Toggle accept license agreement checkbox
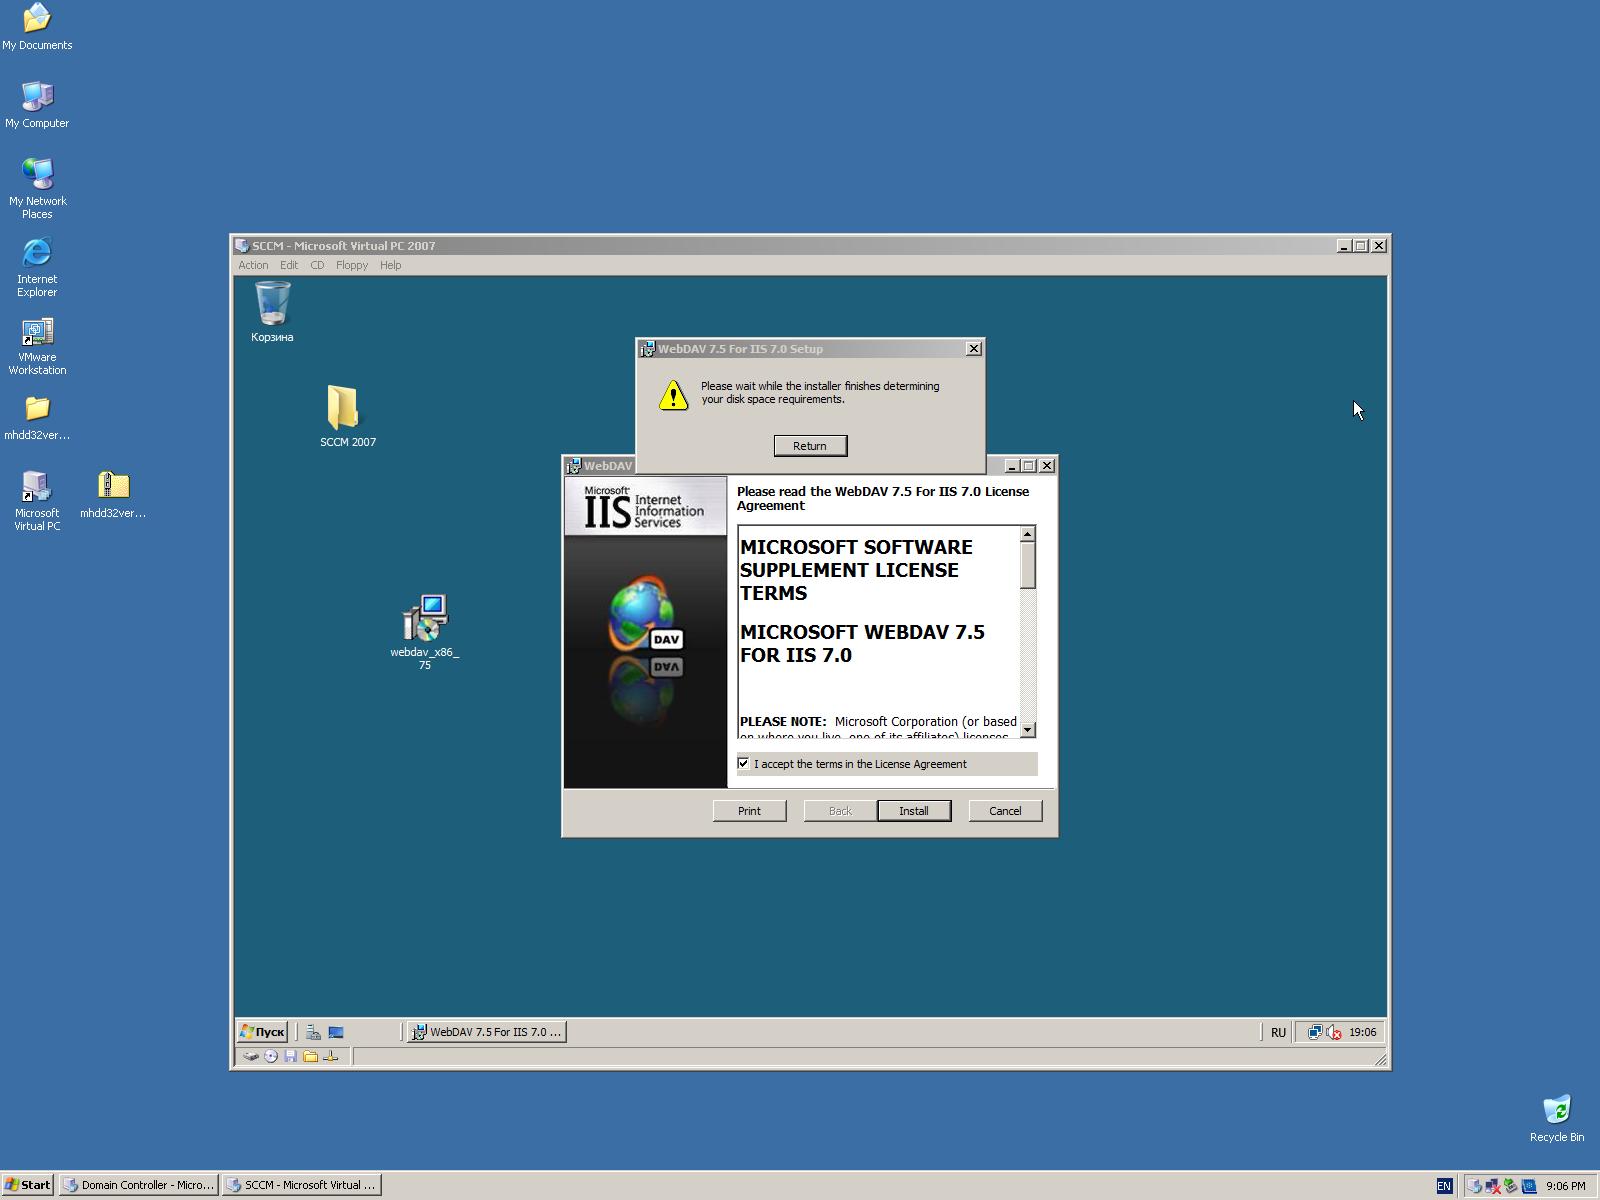 pos(743,763)
